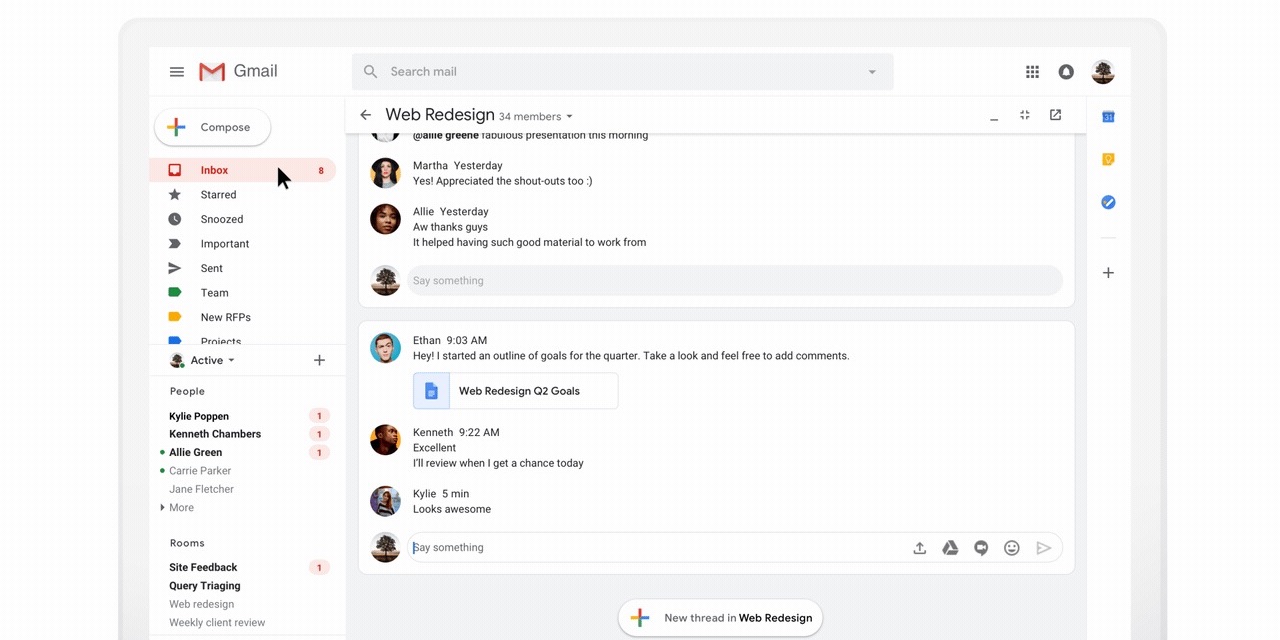Click the Say something message field
The height and width of the screenshot is (640, 1280).
tap(650, 547)
